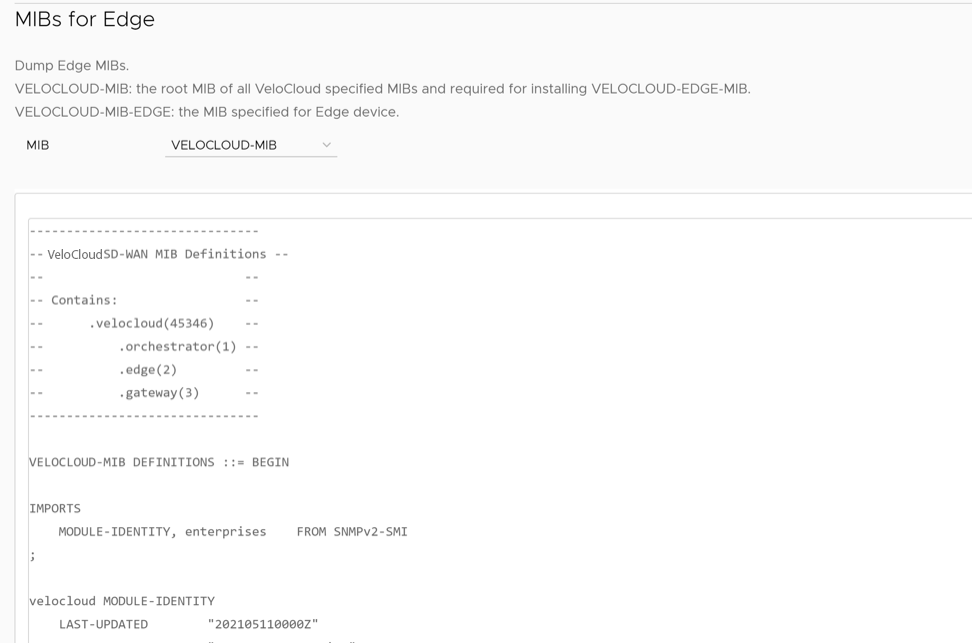The height and width of the screenshot is (643, 972).
Task: Click the 'FROM SNMPv2-SMI' text
Action: 352,531
